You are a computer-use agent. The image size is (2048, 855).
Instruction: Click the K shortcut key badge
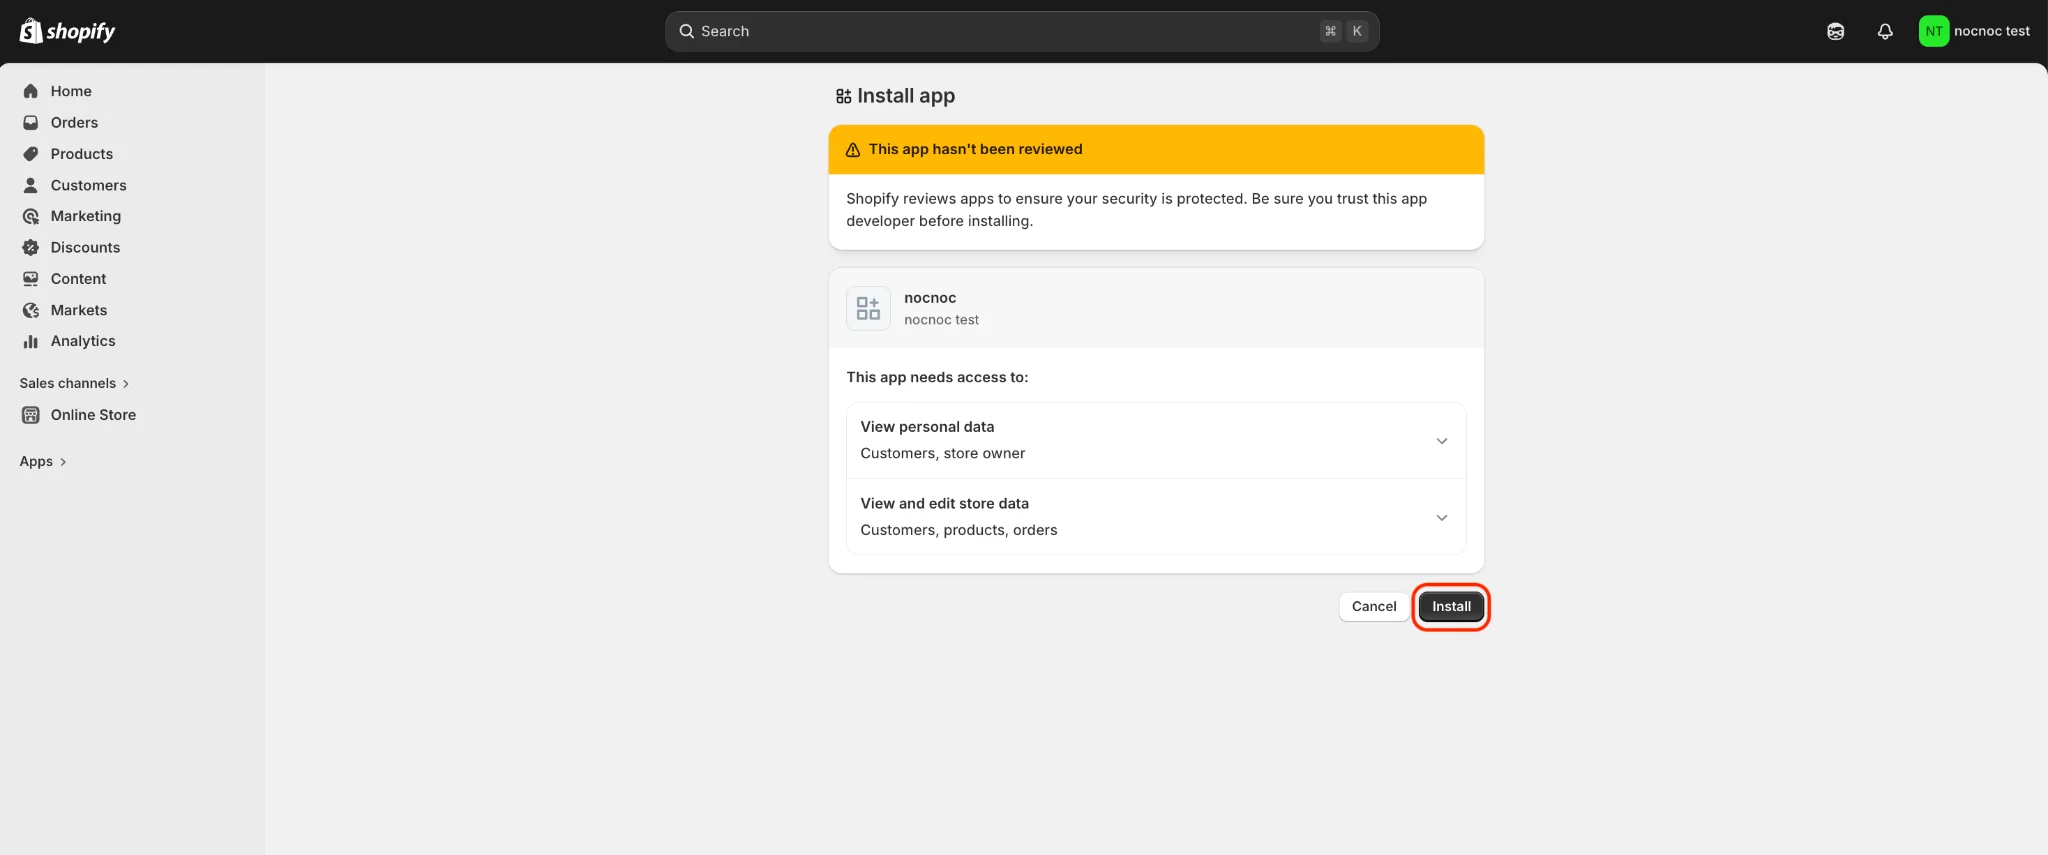[1357, 31]
